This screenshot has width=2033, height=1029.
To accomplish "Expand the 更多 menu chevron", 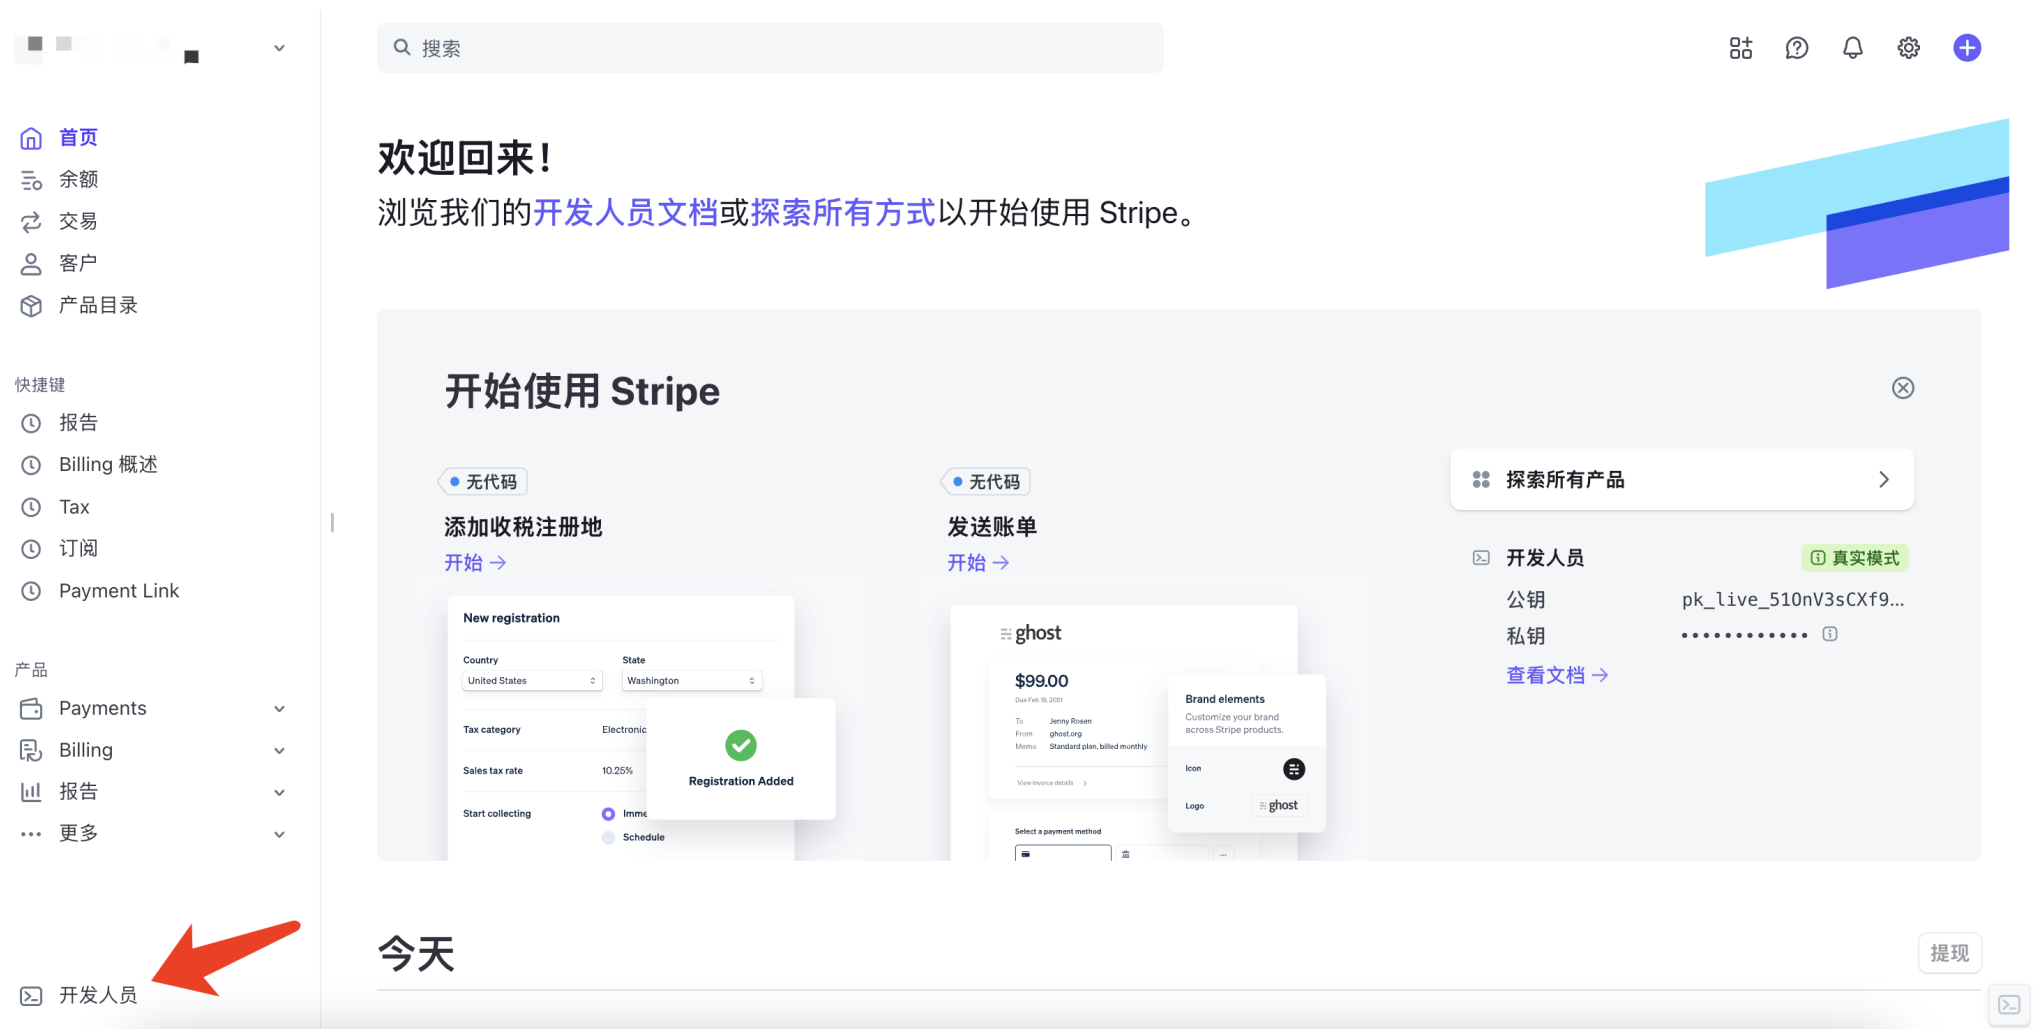I will (279, 835).
